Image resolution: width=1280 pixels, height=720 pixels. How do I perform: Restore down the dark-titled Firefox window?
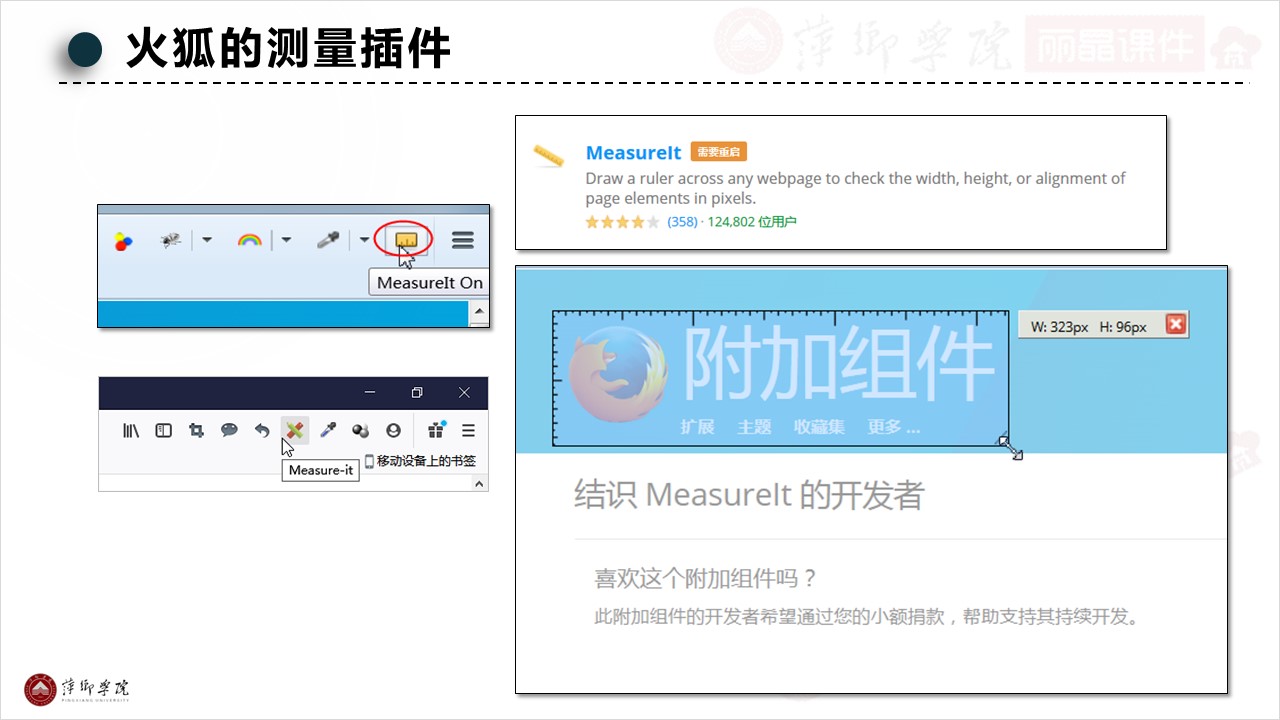coord(417,393)
